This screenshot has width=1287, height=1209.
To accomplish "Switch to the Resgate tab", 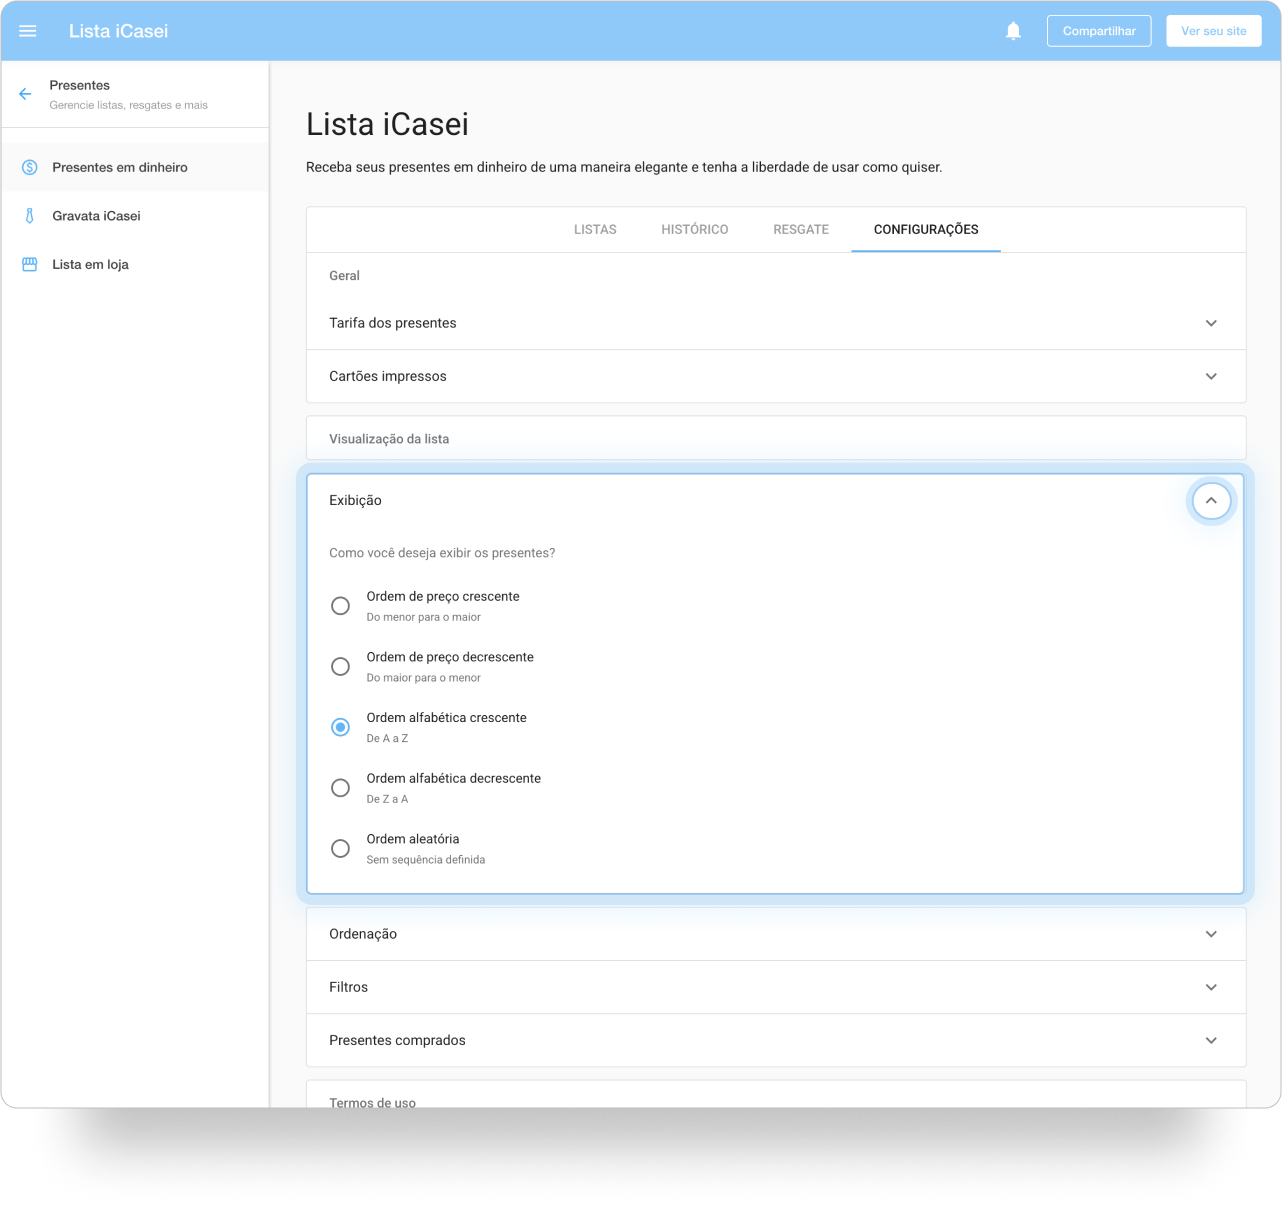I will point(801,230).
